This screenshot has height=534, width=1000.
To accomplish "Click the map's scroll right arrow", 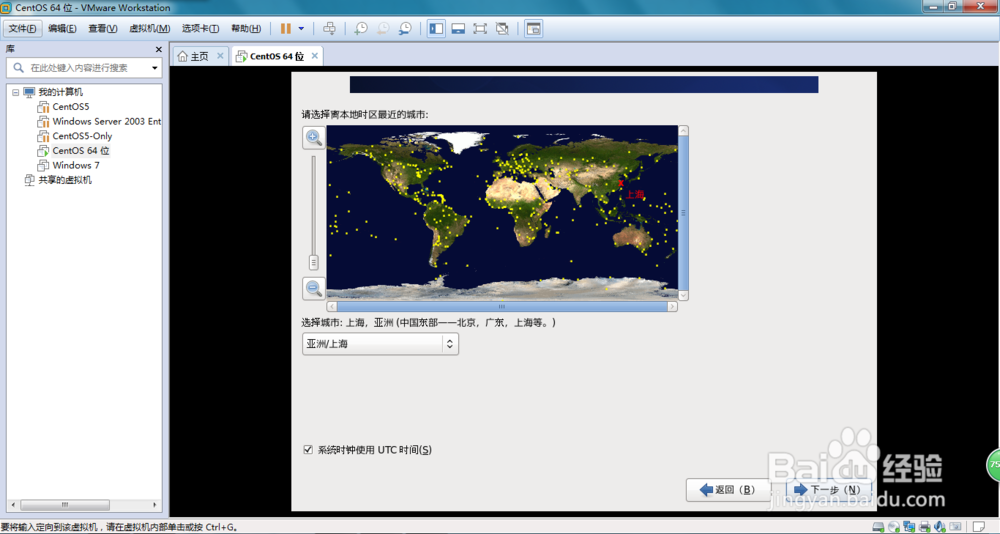I will tap(672, 307).
